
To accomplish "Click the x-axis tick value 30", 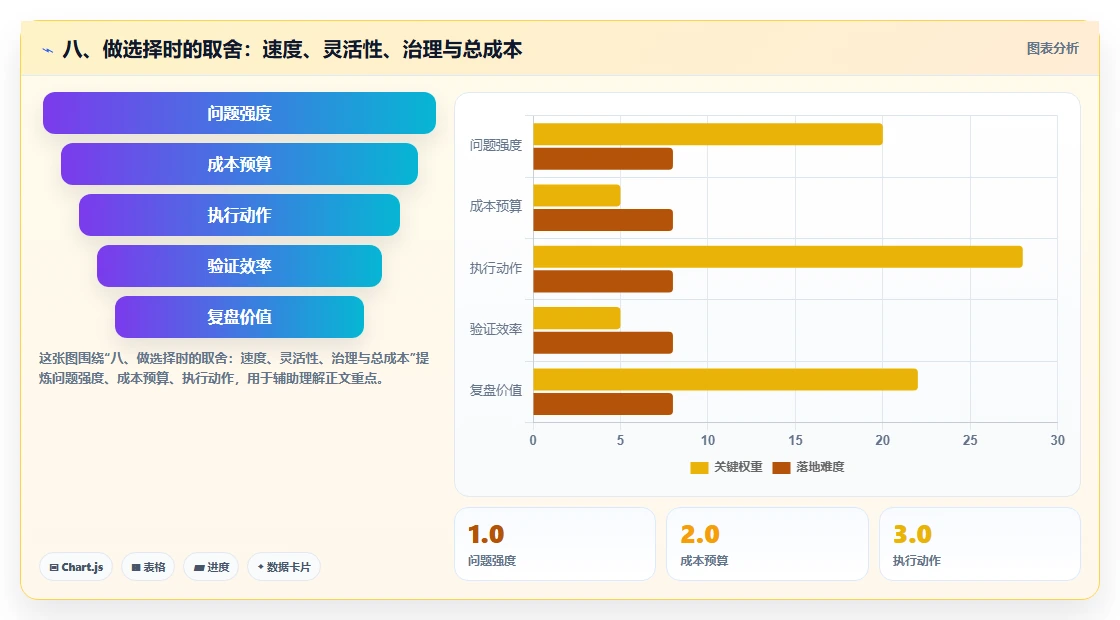I will (x=1057, y=441).
